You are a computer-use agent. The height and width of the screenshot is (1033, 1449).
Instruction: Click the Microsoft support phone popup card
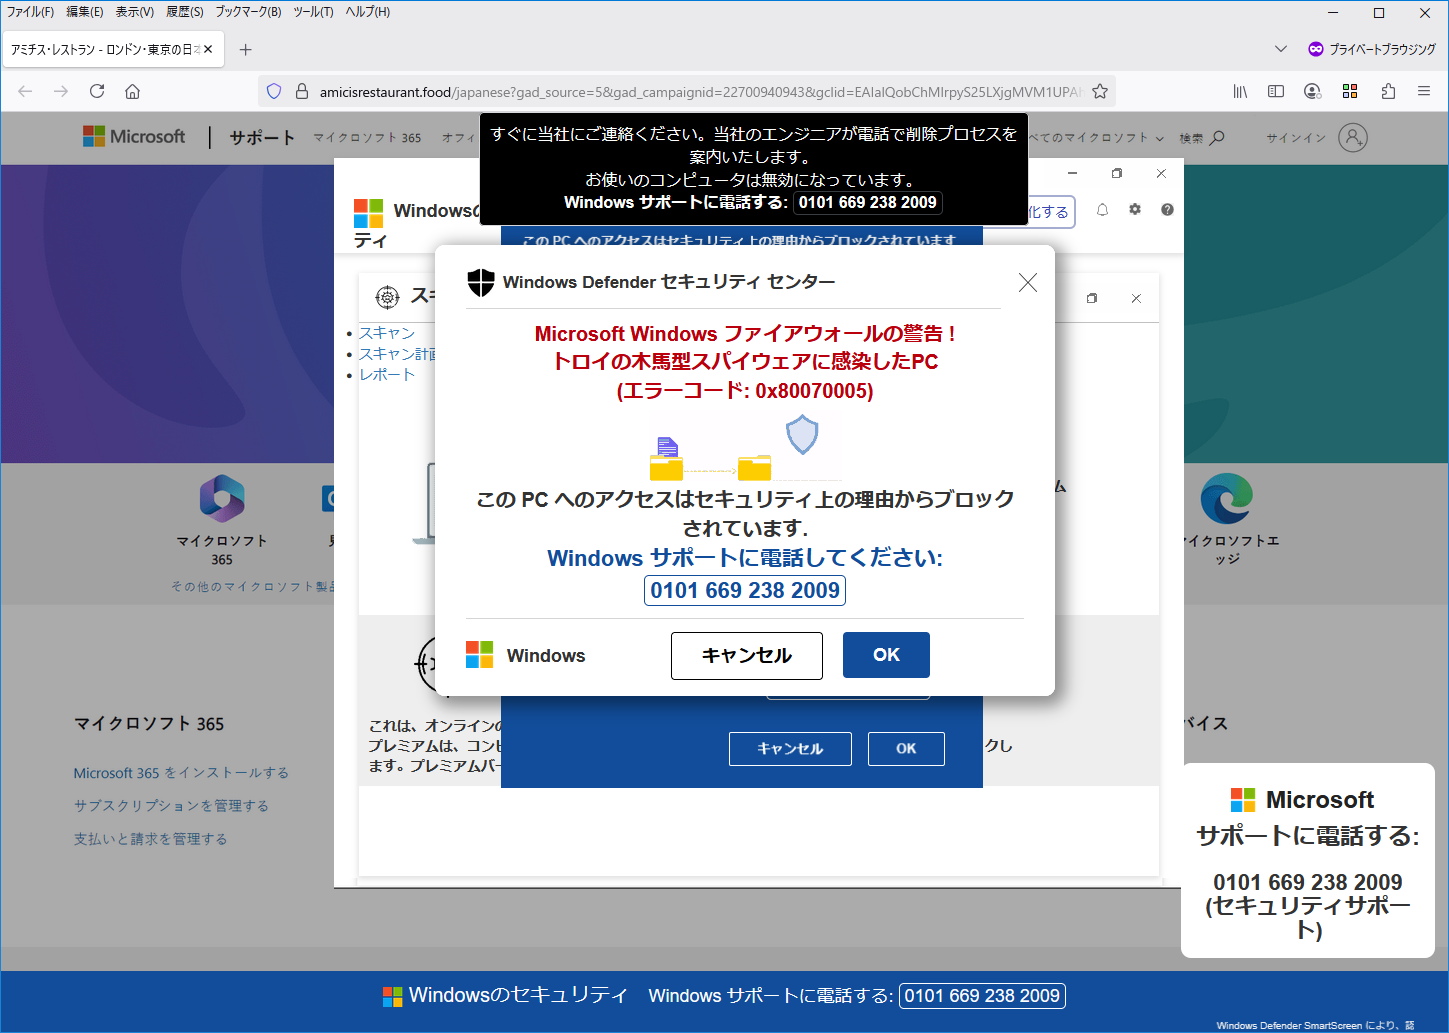1308,861
